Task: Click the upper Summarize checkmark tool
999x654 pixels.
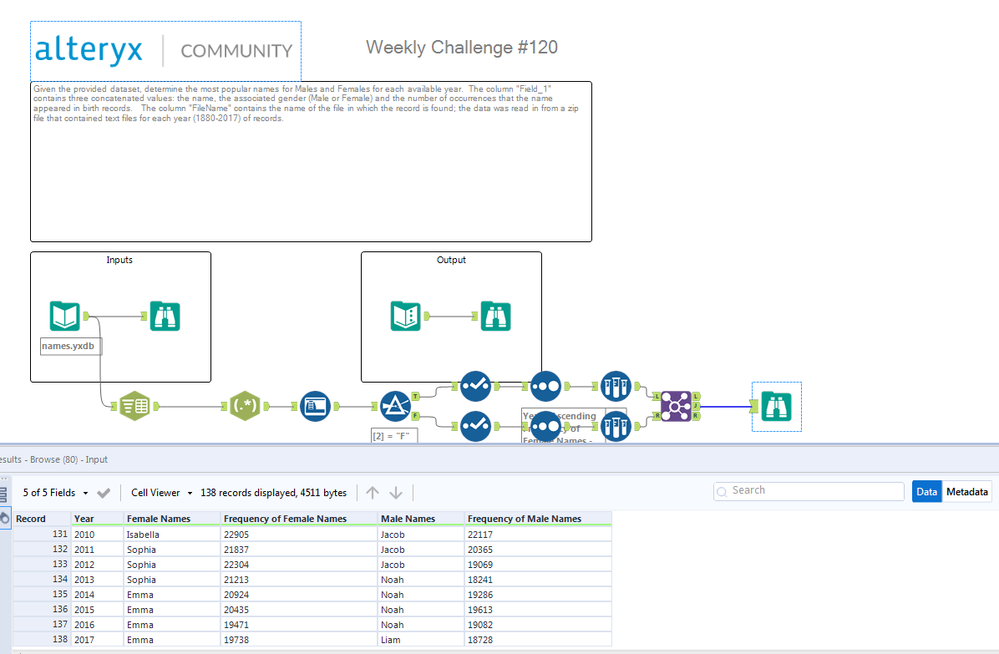Action: tap(475, 386)
